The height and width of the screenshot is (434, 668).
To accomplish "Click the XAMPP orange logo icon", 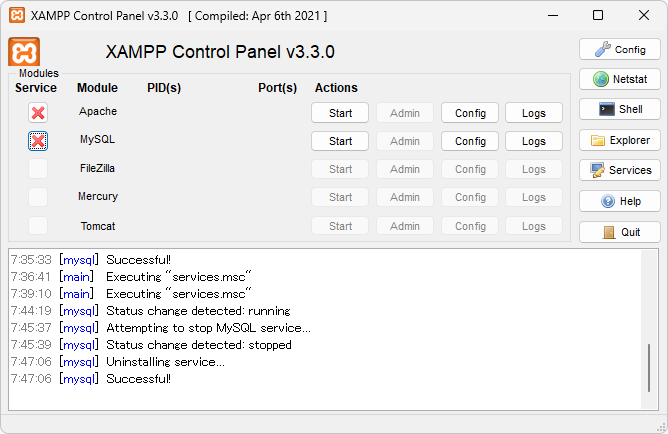I will 24,52.
